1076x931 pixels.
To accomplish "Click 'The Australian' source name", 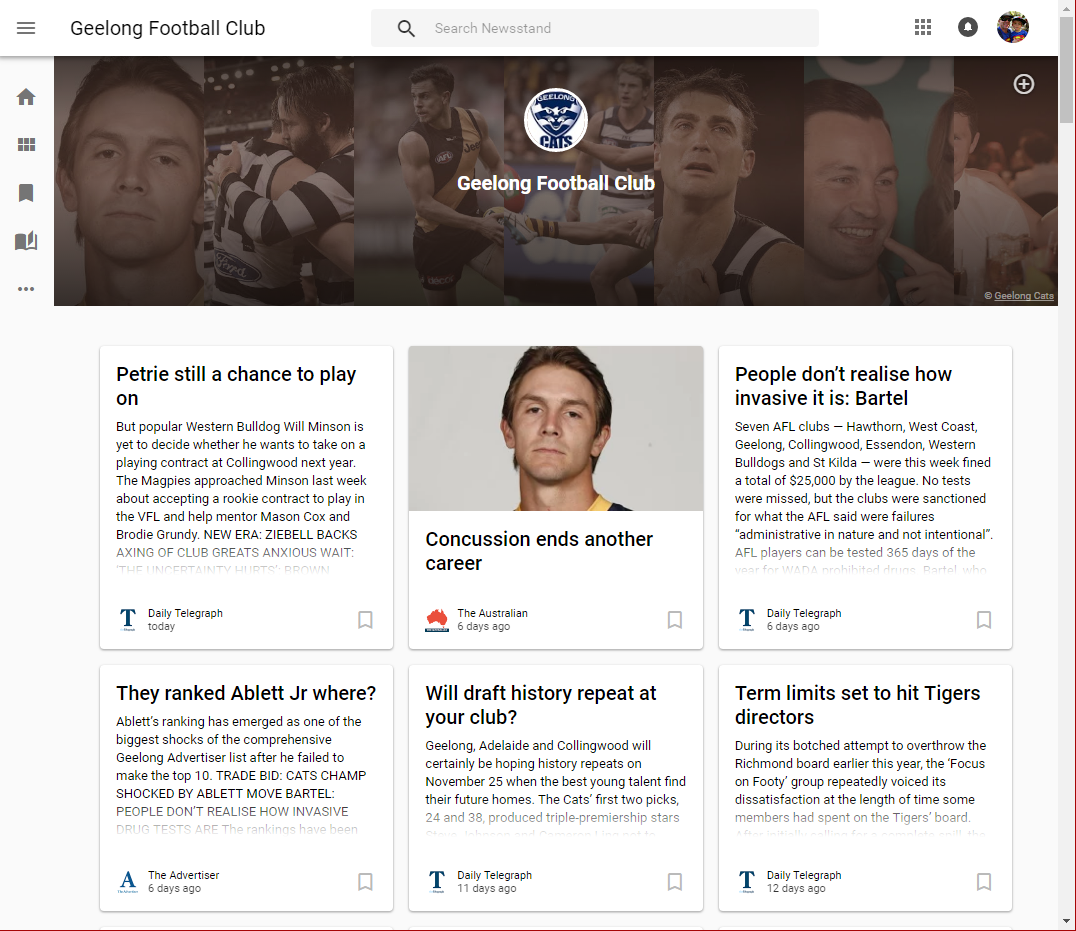I will 493,613.
